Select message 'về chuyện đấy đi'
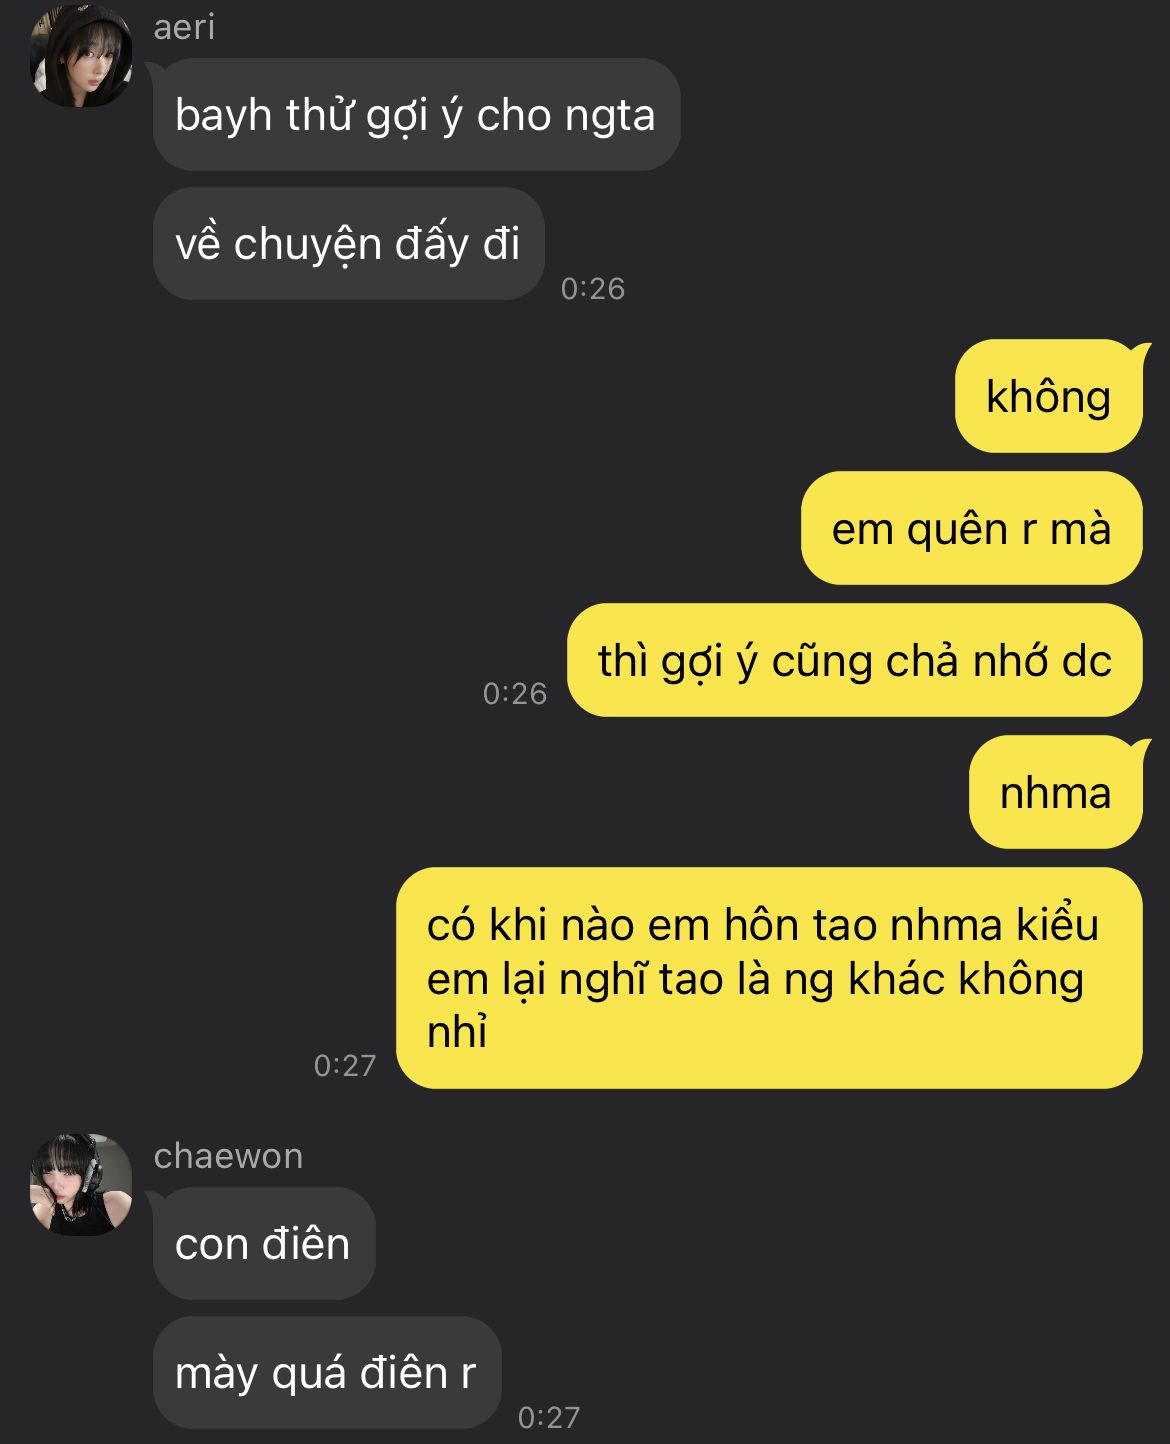The width and height of the screenshot is (1170, 1444). coord(348,243)
